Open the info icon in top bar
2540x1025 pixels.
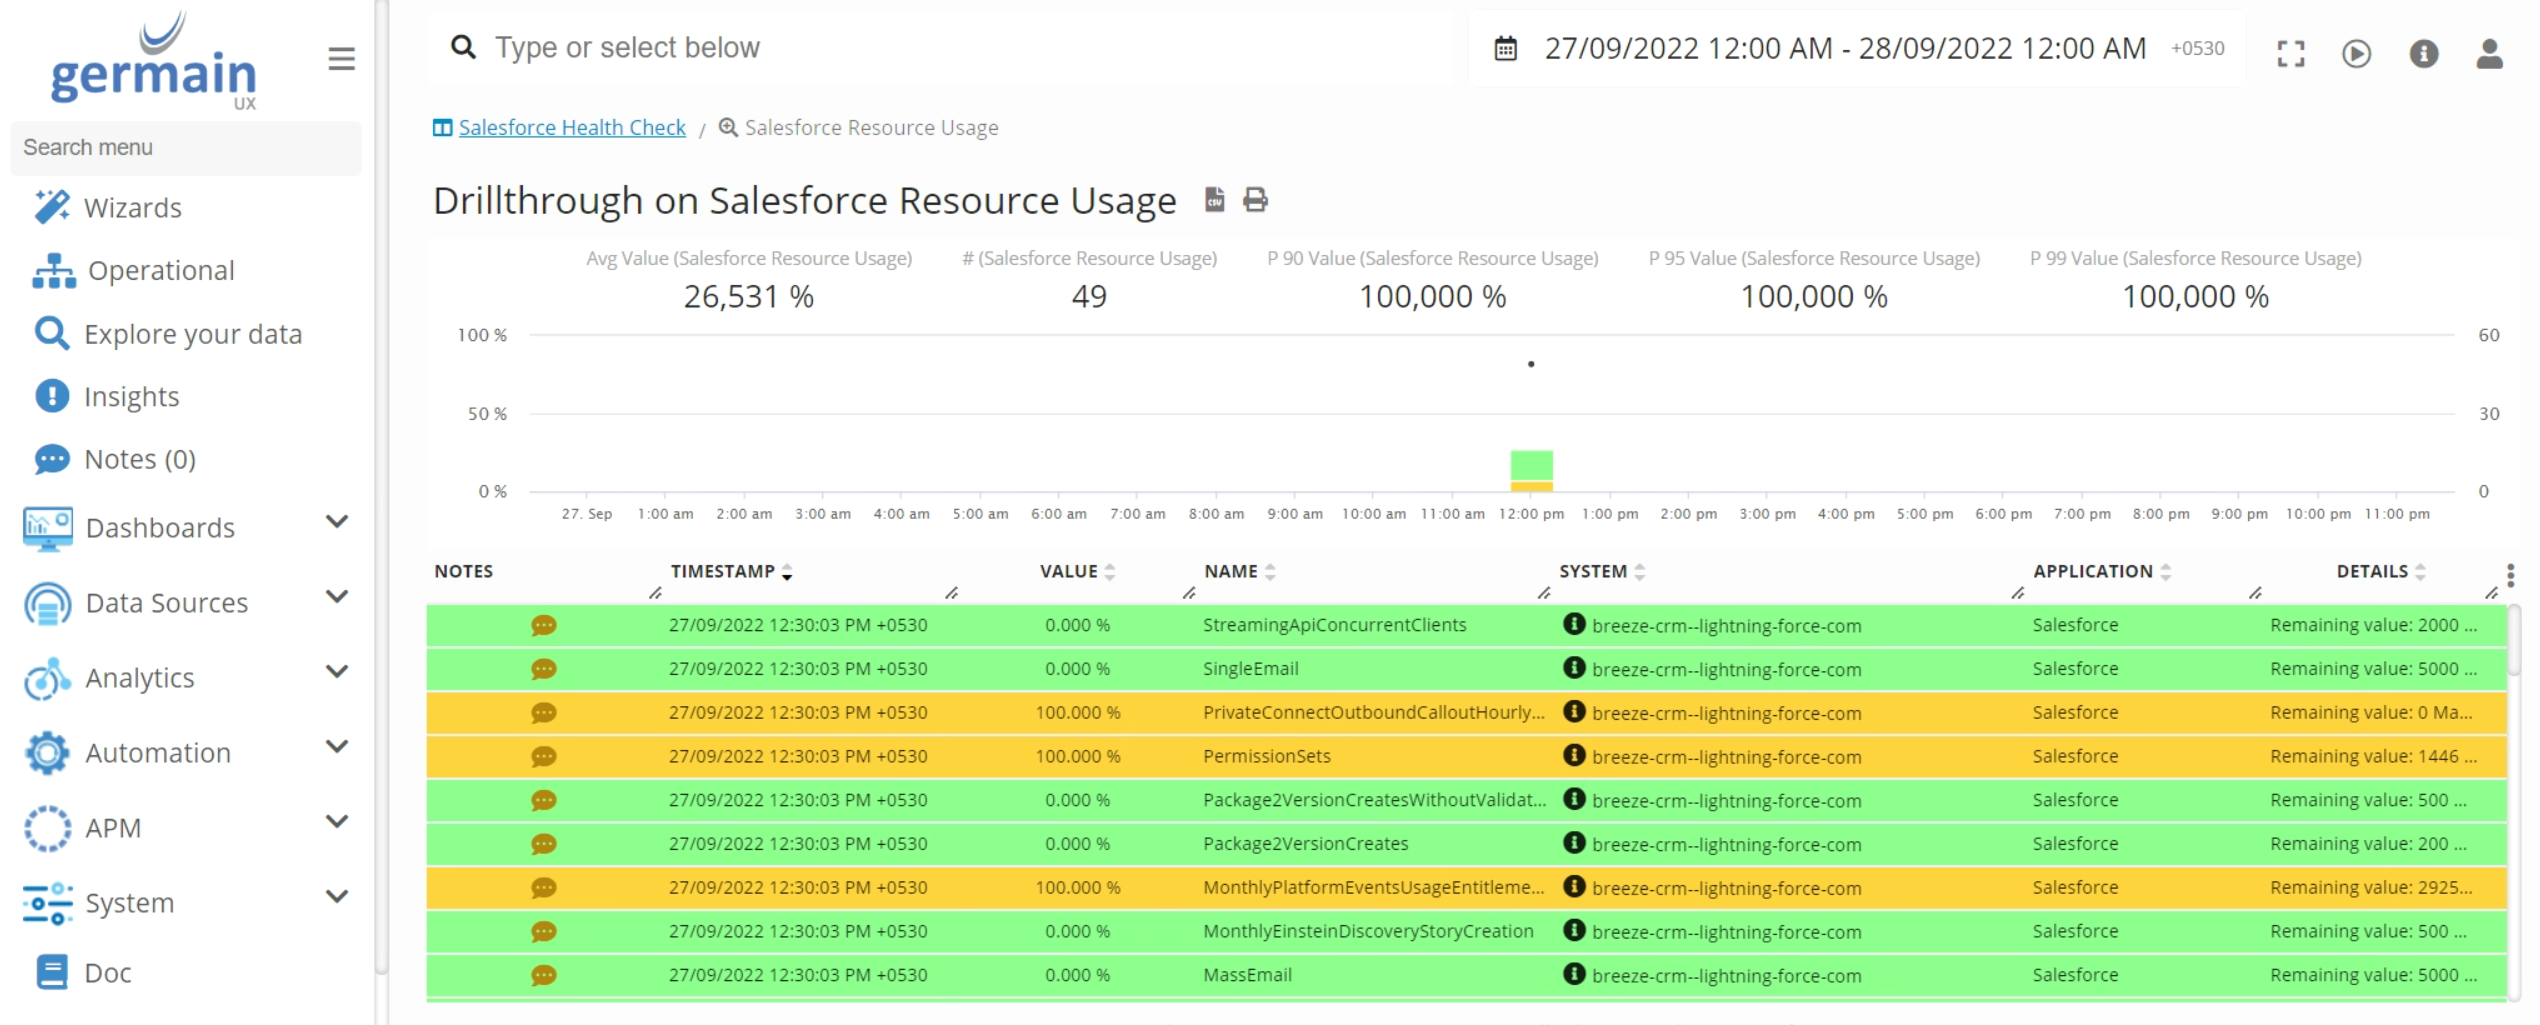[x=2423, y=53]
